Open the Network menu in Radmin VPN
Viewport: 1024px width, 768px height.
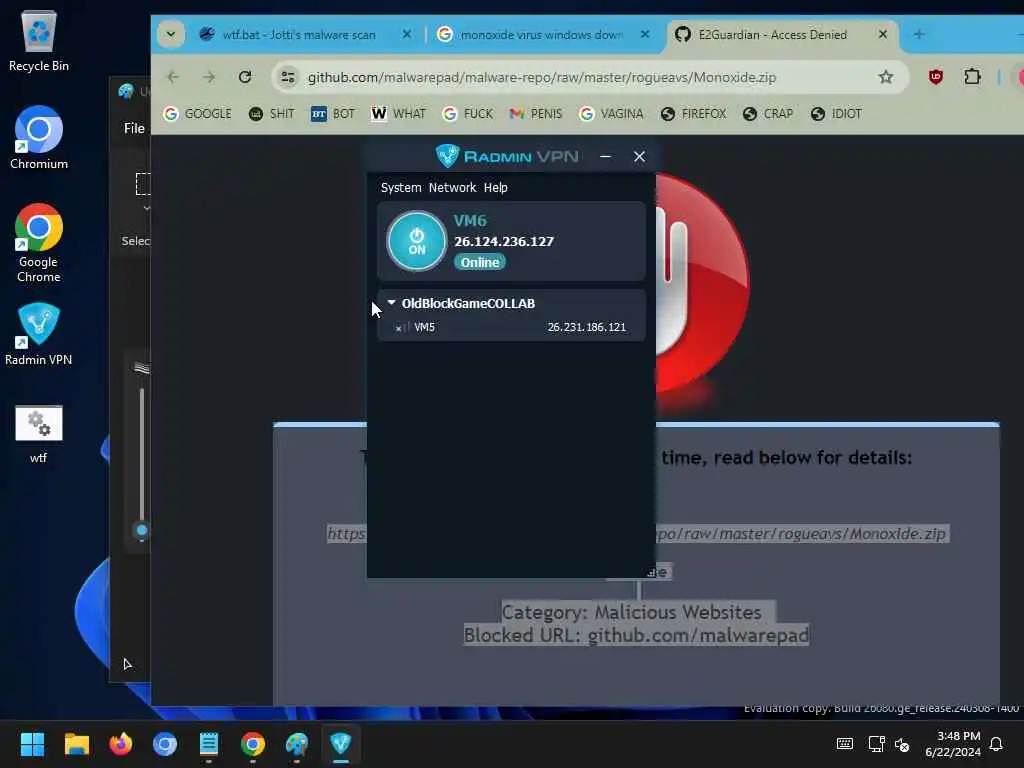pyautogui.click(x=452, y=187)
